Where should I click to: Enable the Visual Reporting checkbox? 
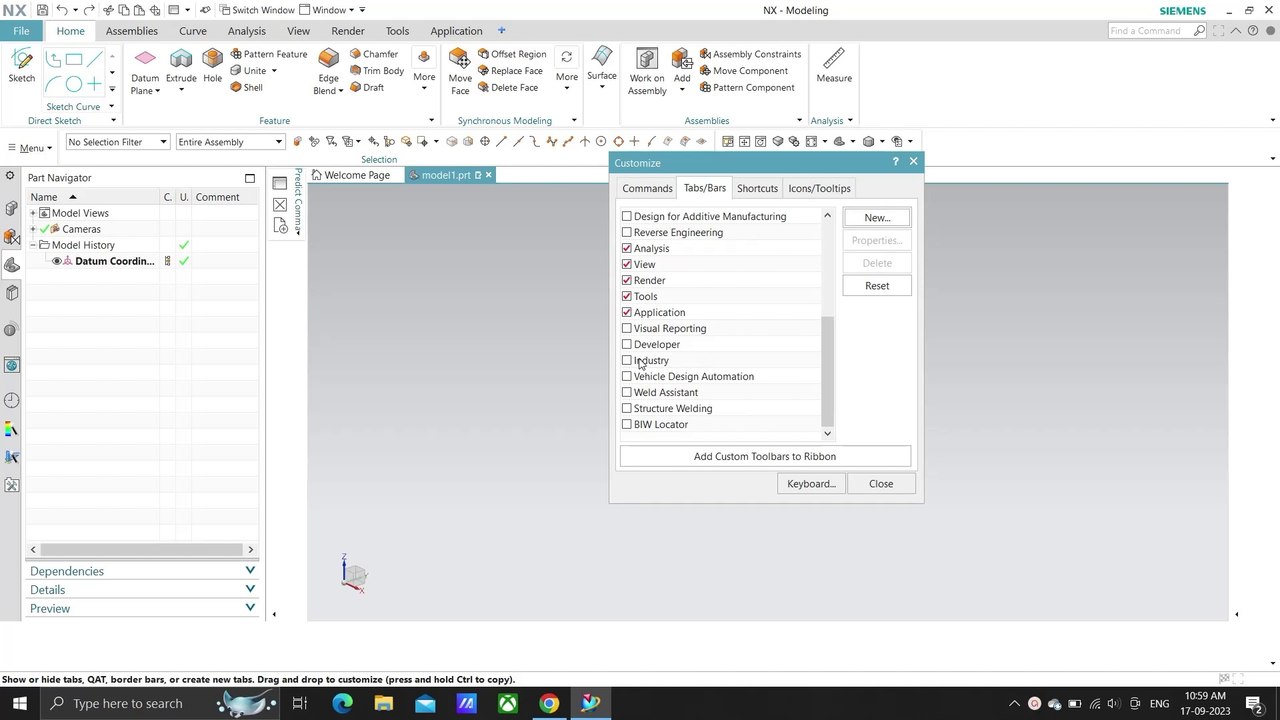[x=627, y=328]
